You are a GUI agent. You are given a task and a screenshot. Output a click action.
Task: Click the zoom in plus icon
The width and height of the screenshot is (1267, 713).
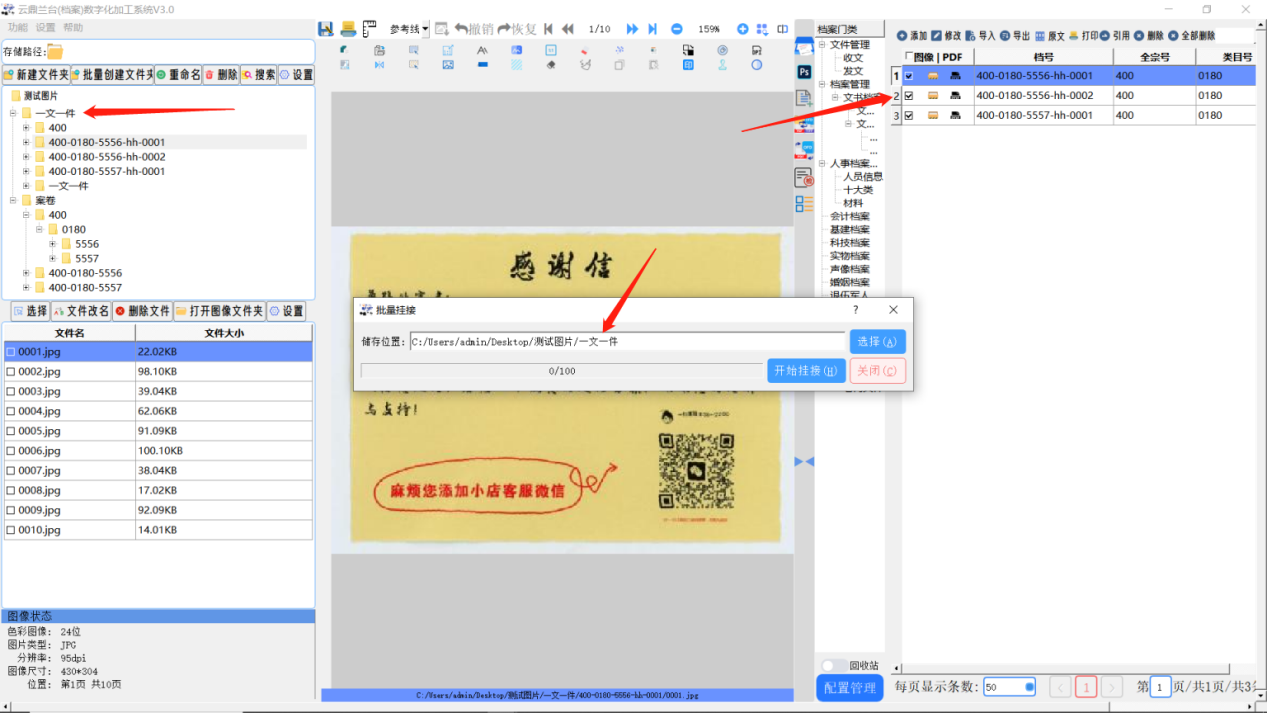(742, 29)
